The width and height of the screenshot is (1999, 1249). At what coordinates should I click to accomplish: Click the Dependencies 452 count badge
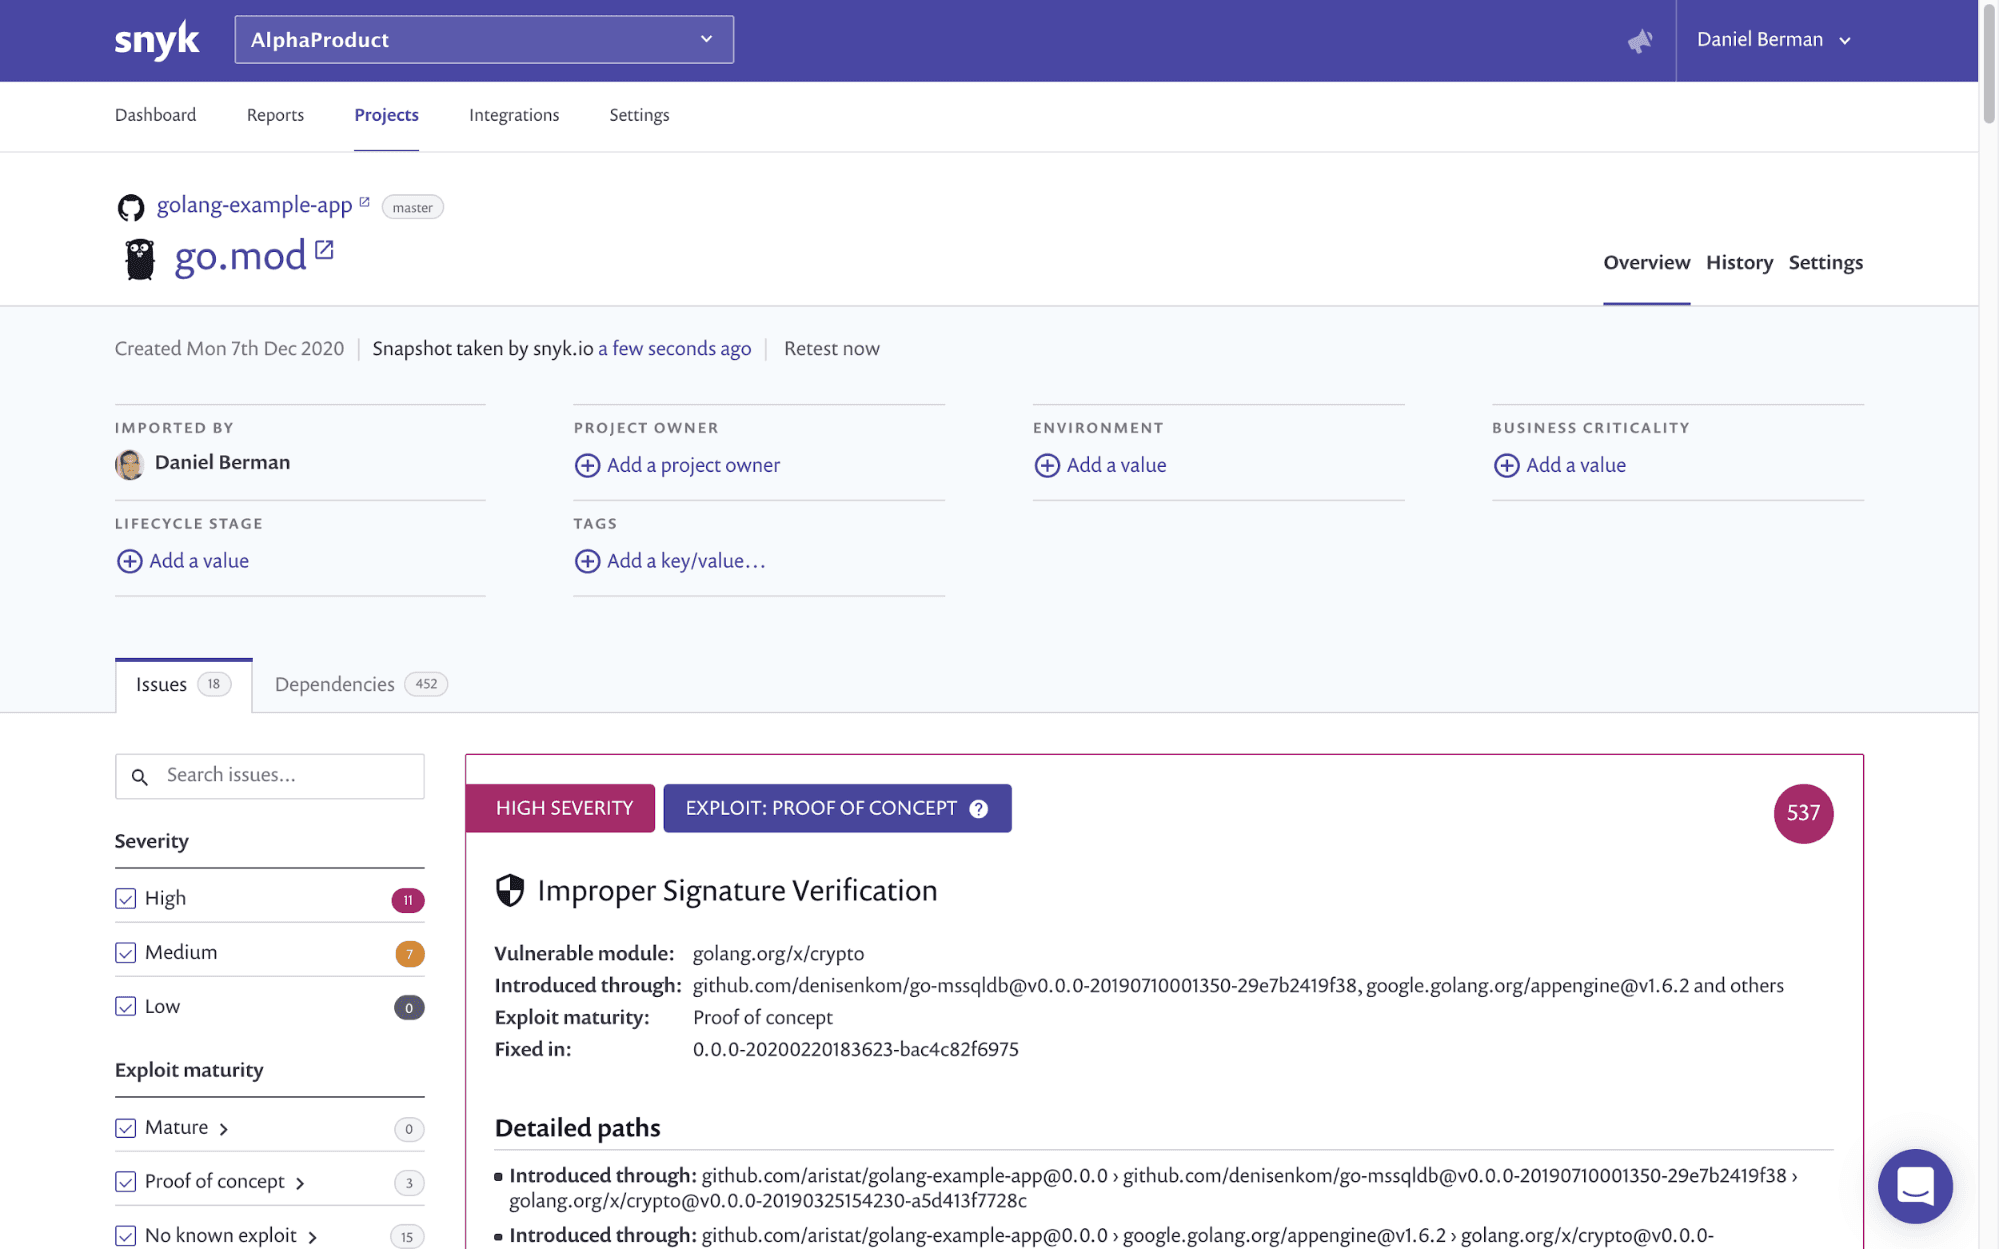coord(426,685)
